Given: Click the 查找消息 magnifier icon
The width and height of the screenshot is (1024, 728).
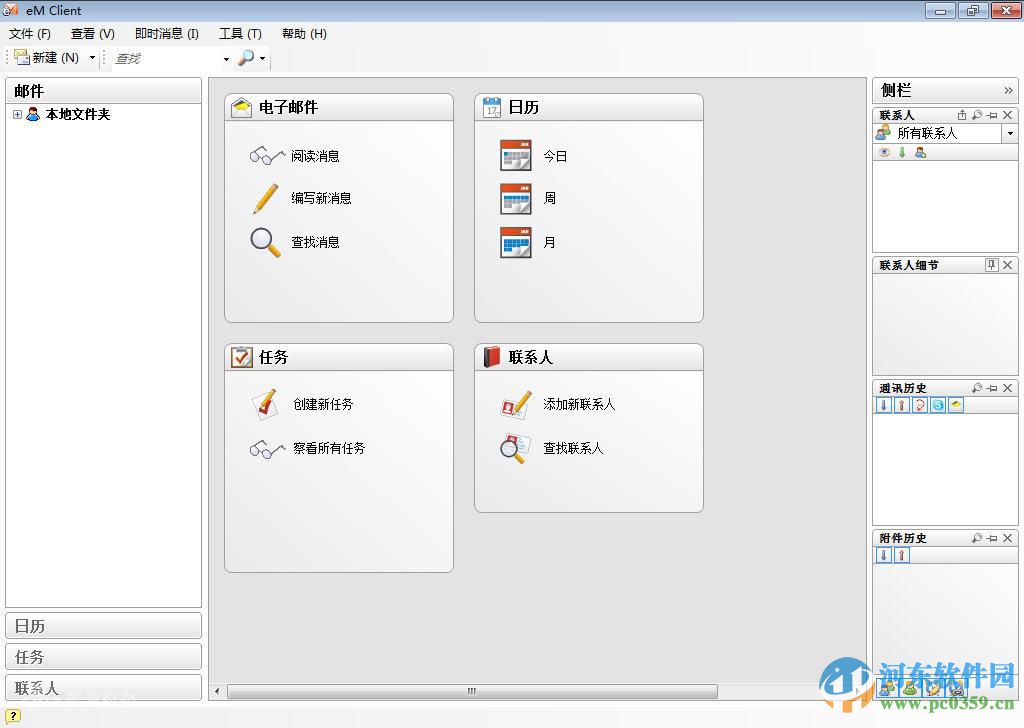Looking at the screenshot, I should click(x=265, y=241).
